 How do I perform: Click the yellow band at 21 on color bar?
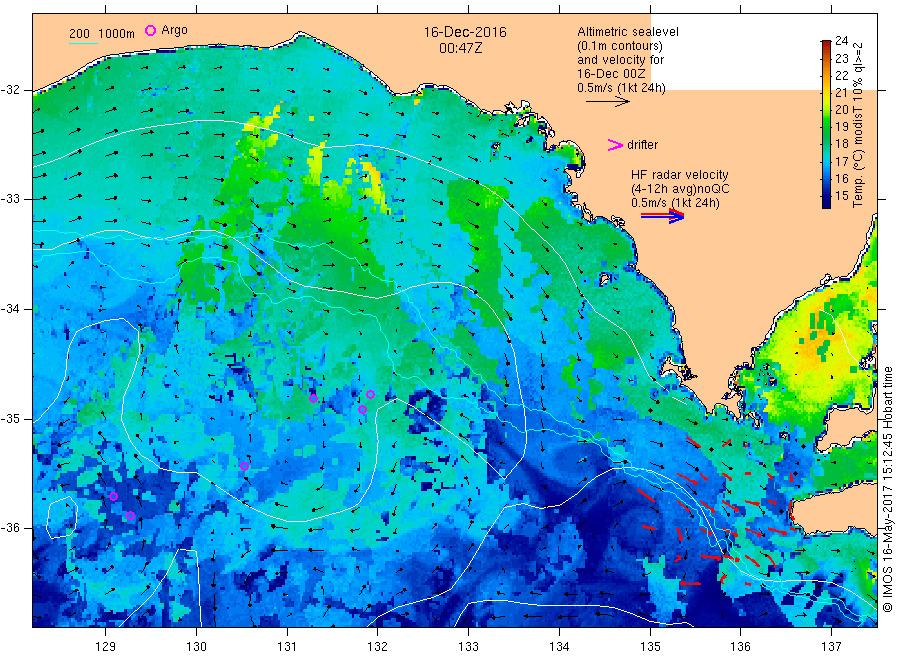coord(826,92)
